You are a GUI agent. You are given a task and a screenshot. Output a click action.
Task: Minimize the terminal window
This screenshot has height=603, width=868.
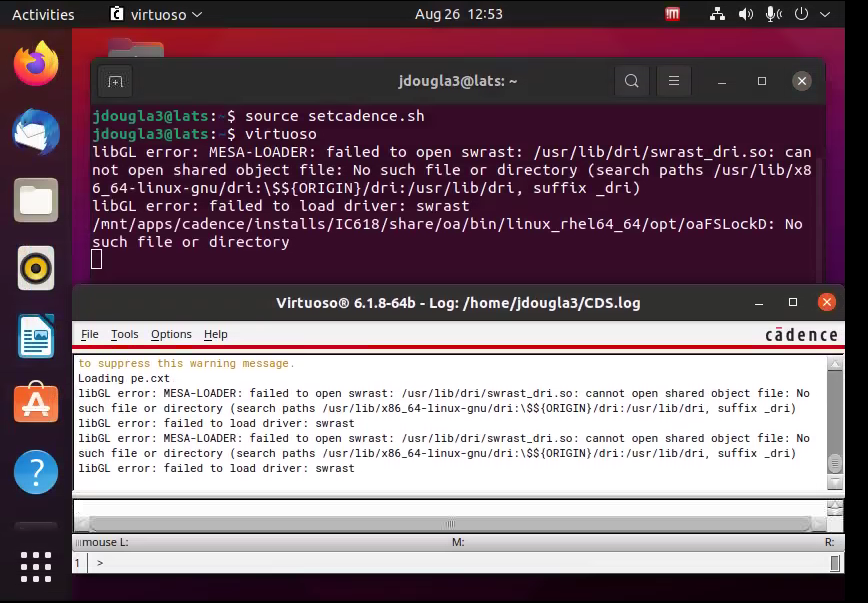click(x=722, y=81)
